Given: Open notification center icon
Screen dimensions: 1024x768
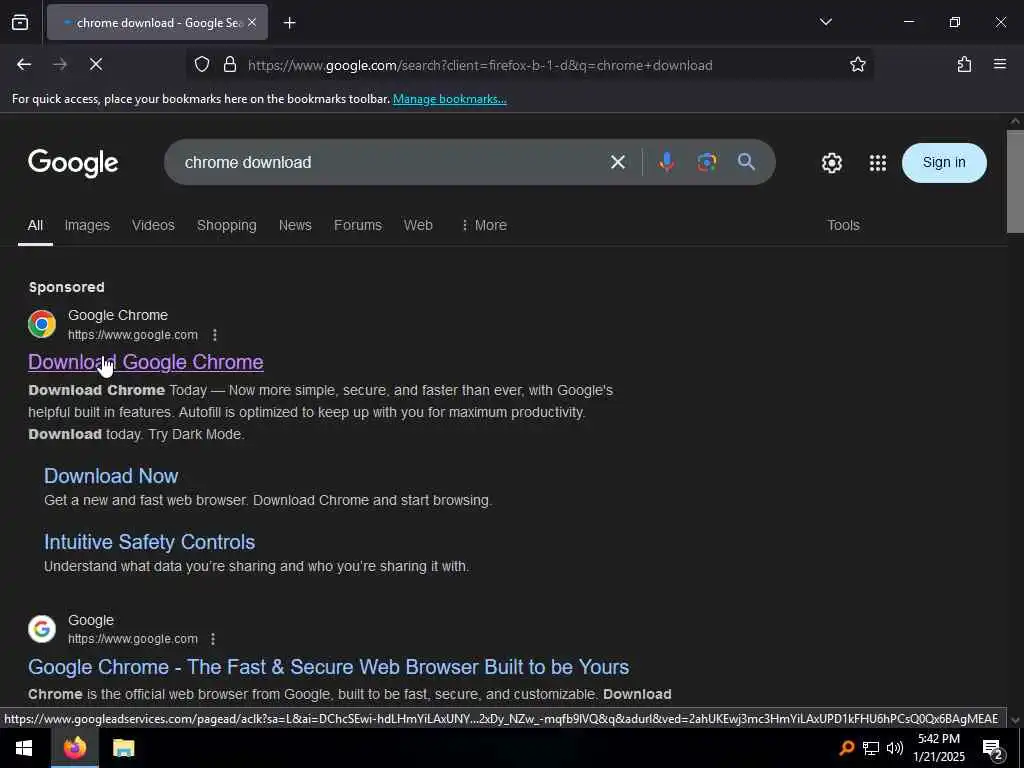Looking at the screenshot, I should [993, 748].
